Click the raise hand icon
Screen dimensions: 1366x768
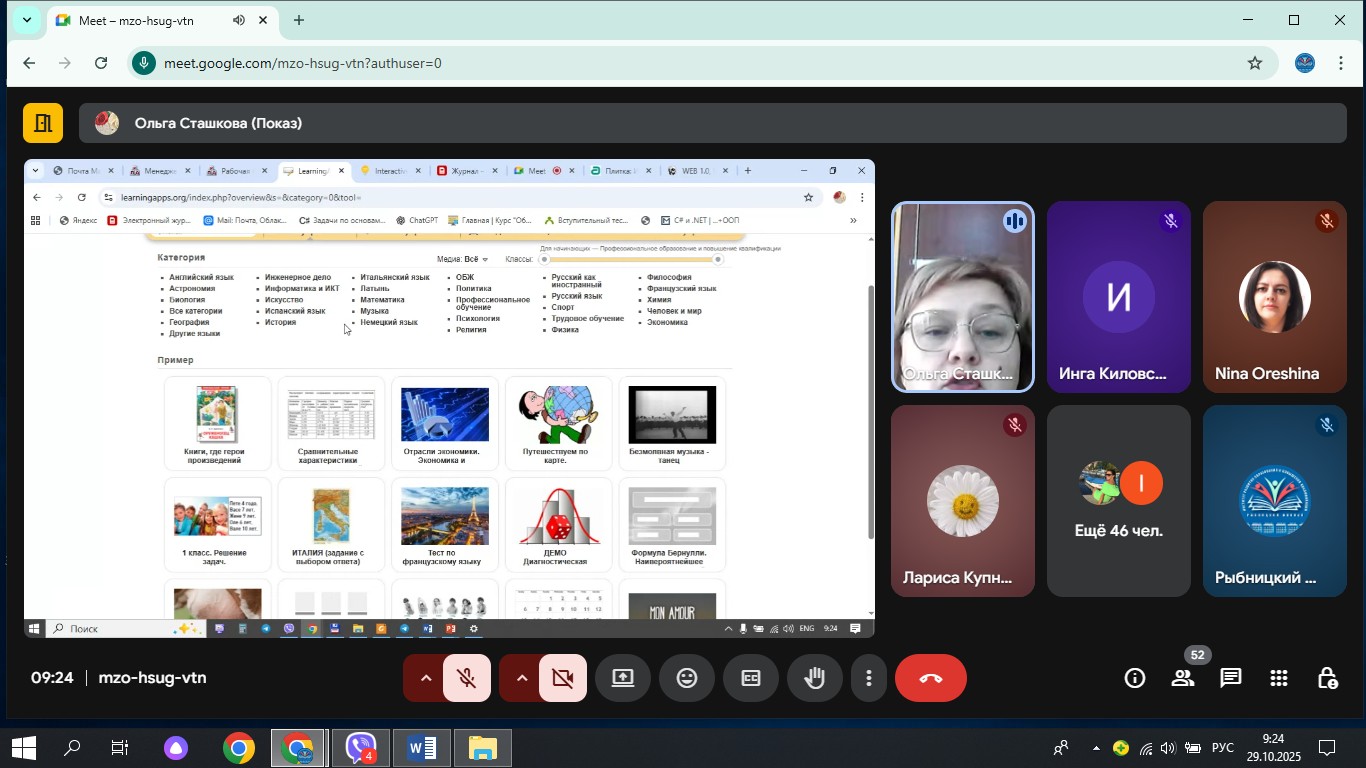click(x=815, y=678)
